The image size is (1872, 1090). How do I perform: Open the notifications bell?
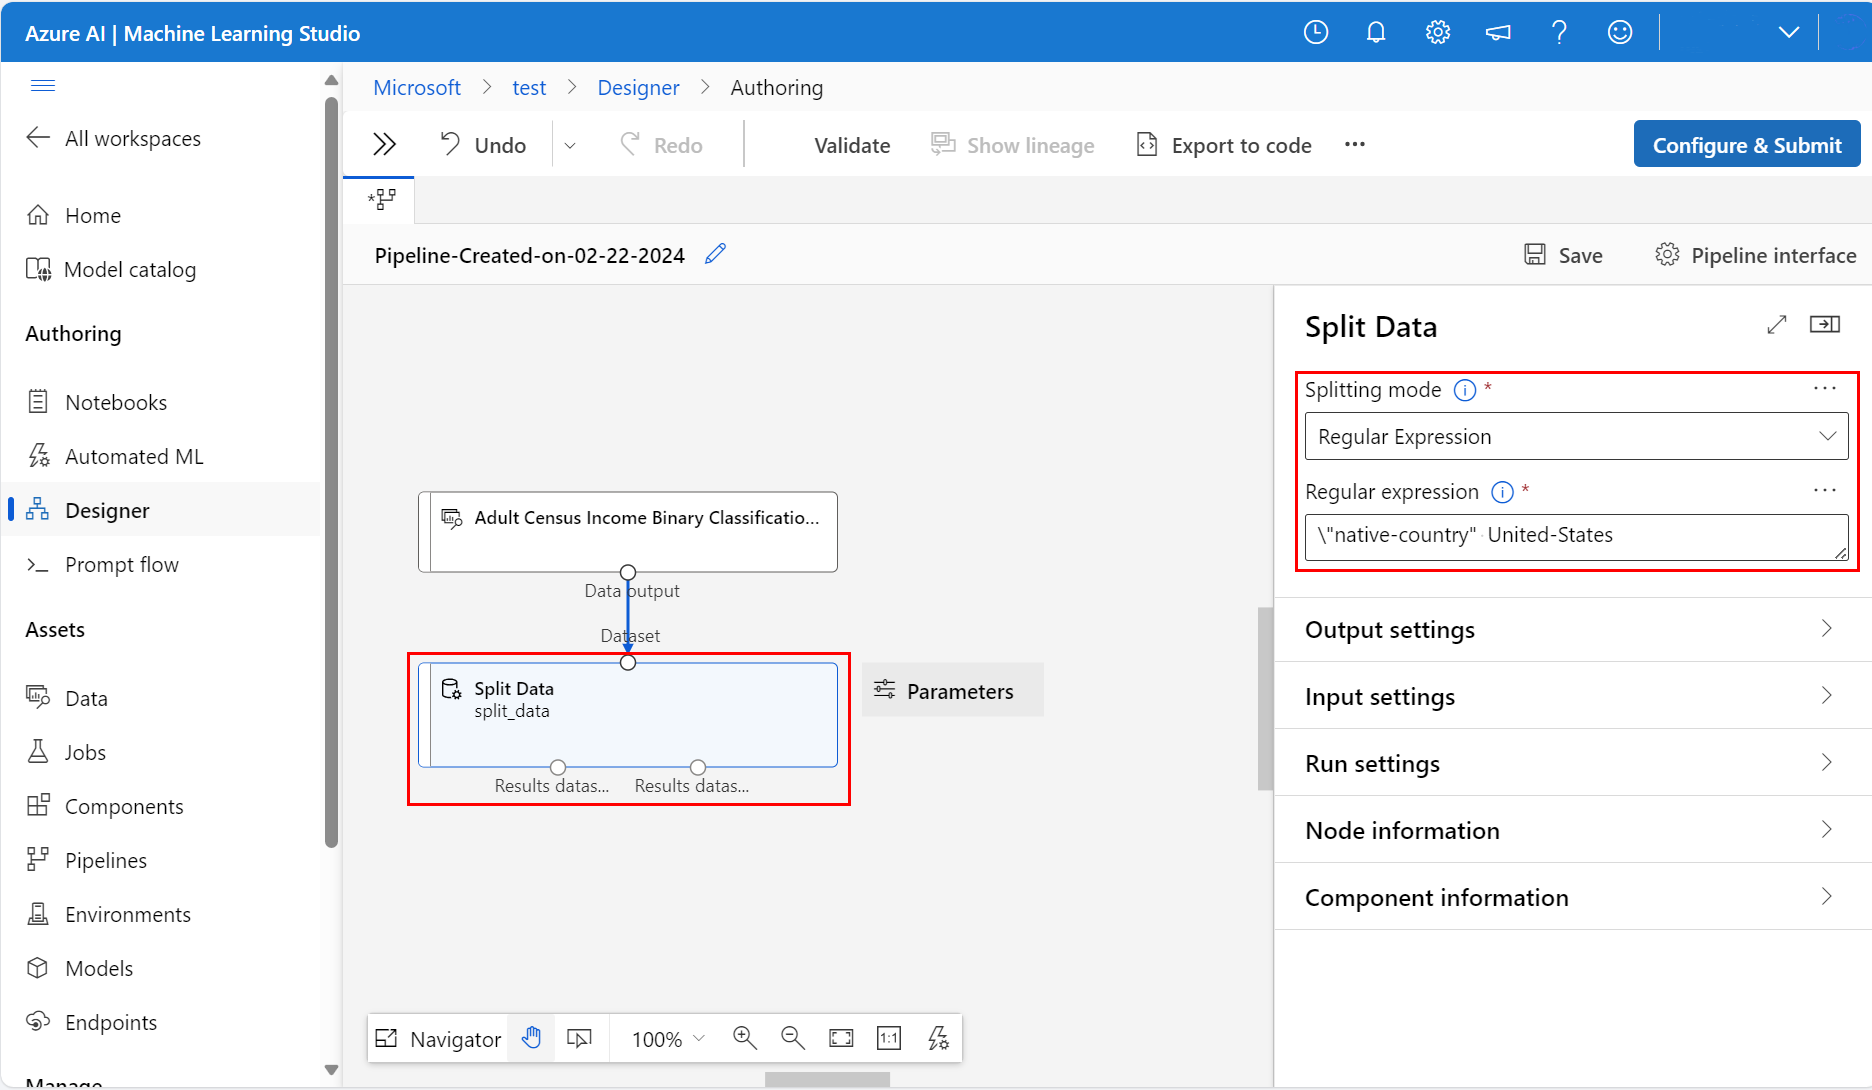tap(1376, 33)
